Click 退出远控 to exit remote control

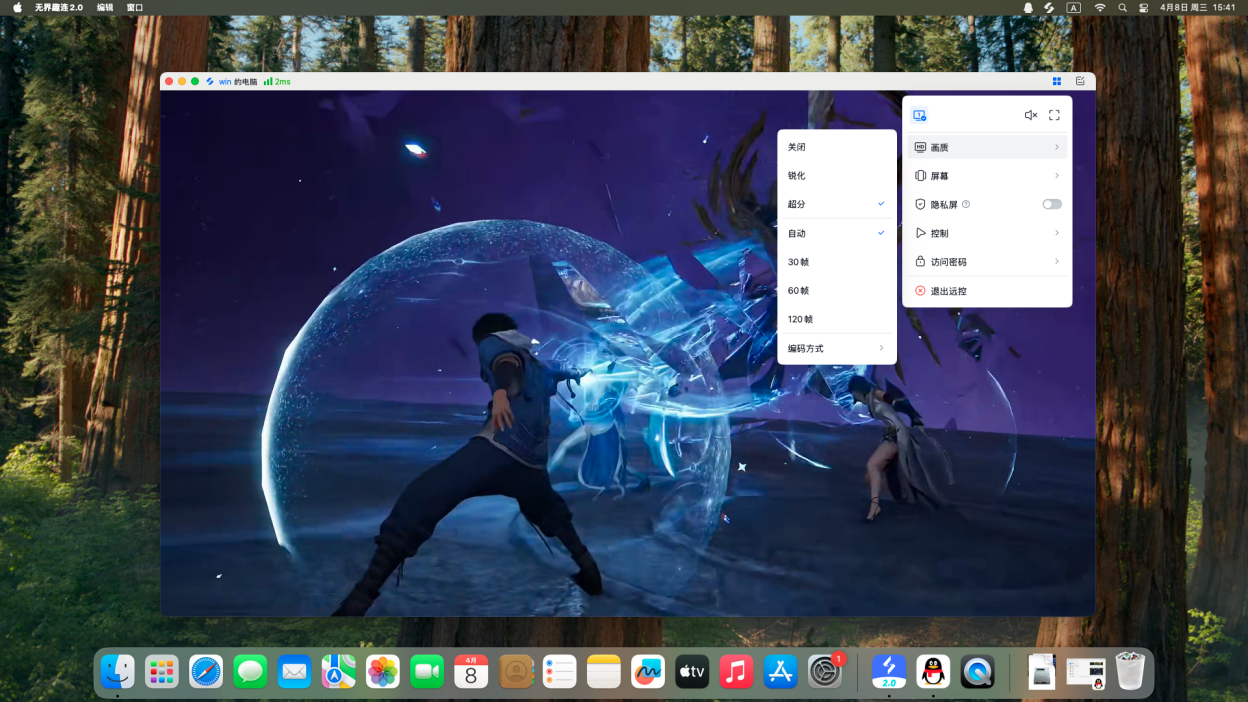pos(948,291)
